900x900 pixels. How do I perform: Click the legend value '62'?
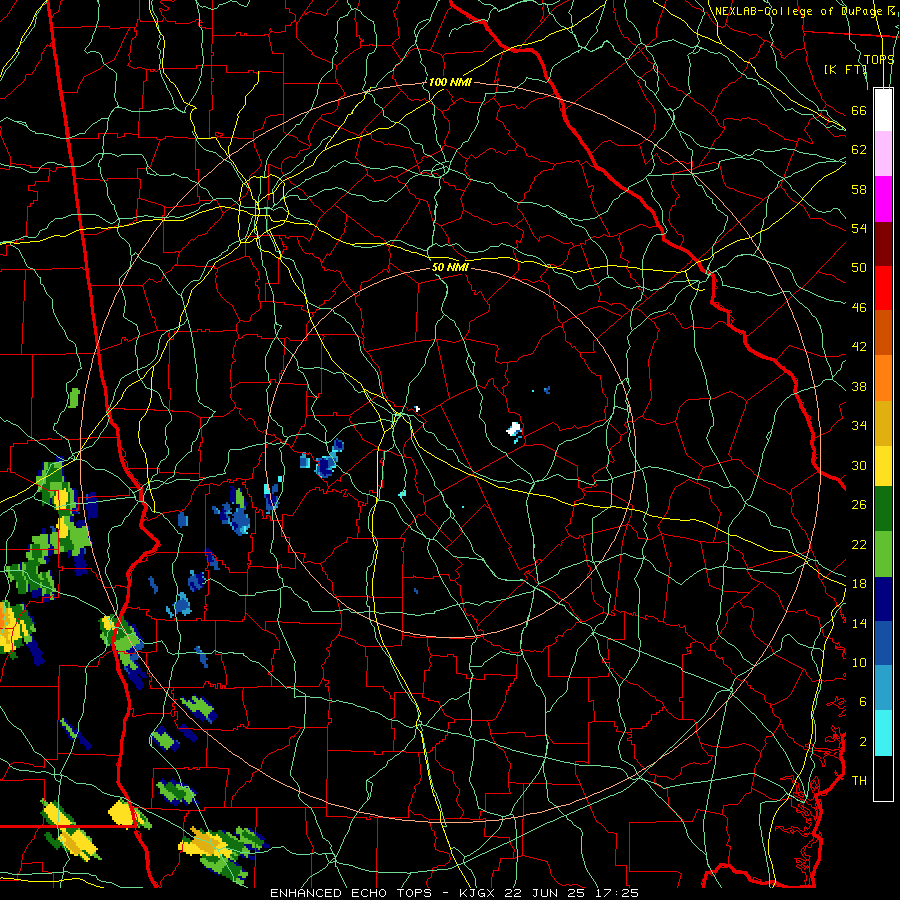859,150
